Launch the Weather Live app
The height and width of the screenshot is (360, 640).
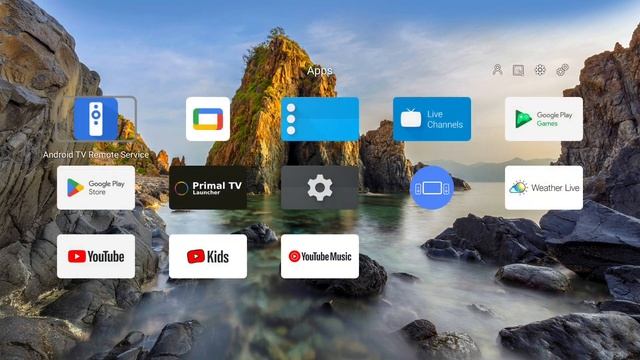click(x=544, y=188)
